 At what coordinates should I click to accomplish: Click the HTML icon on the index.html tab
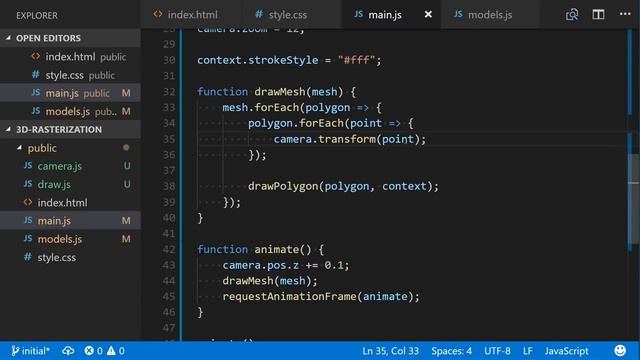tap(158, 14)
